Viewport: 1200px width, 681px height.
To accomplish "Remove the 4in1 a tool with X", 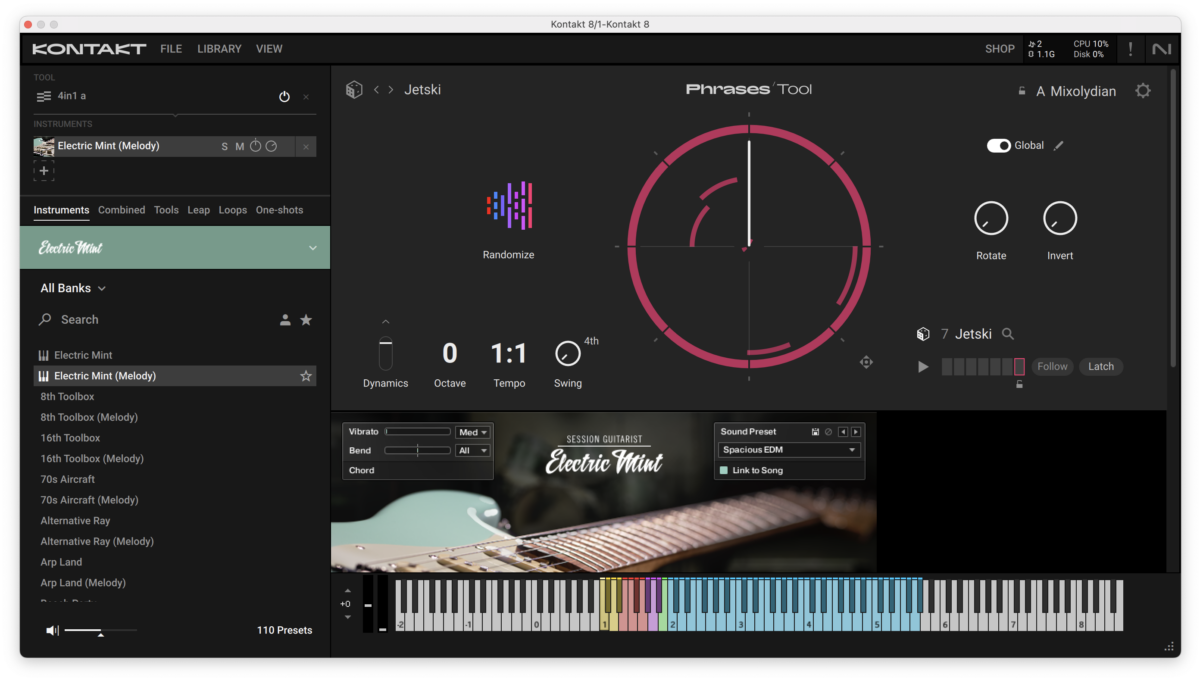I will 306,97.
